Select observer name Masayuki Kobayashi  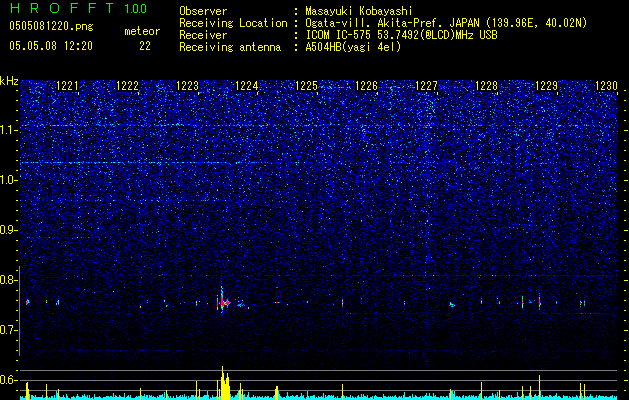[x=359, y=11]
